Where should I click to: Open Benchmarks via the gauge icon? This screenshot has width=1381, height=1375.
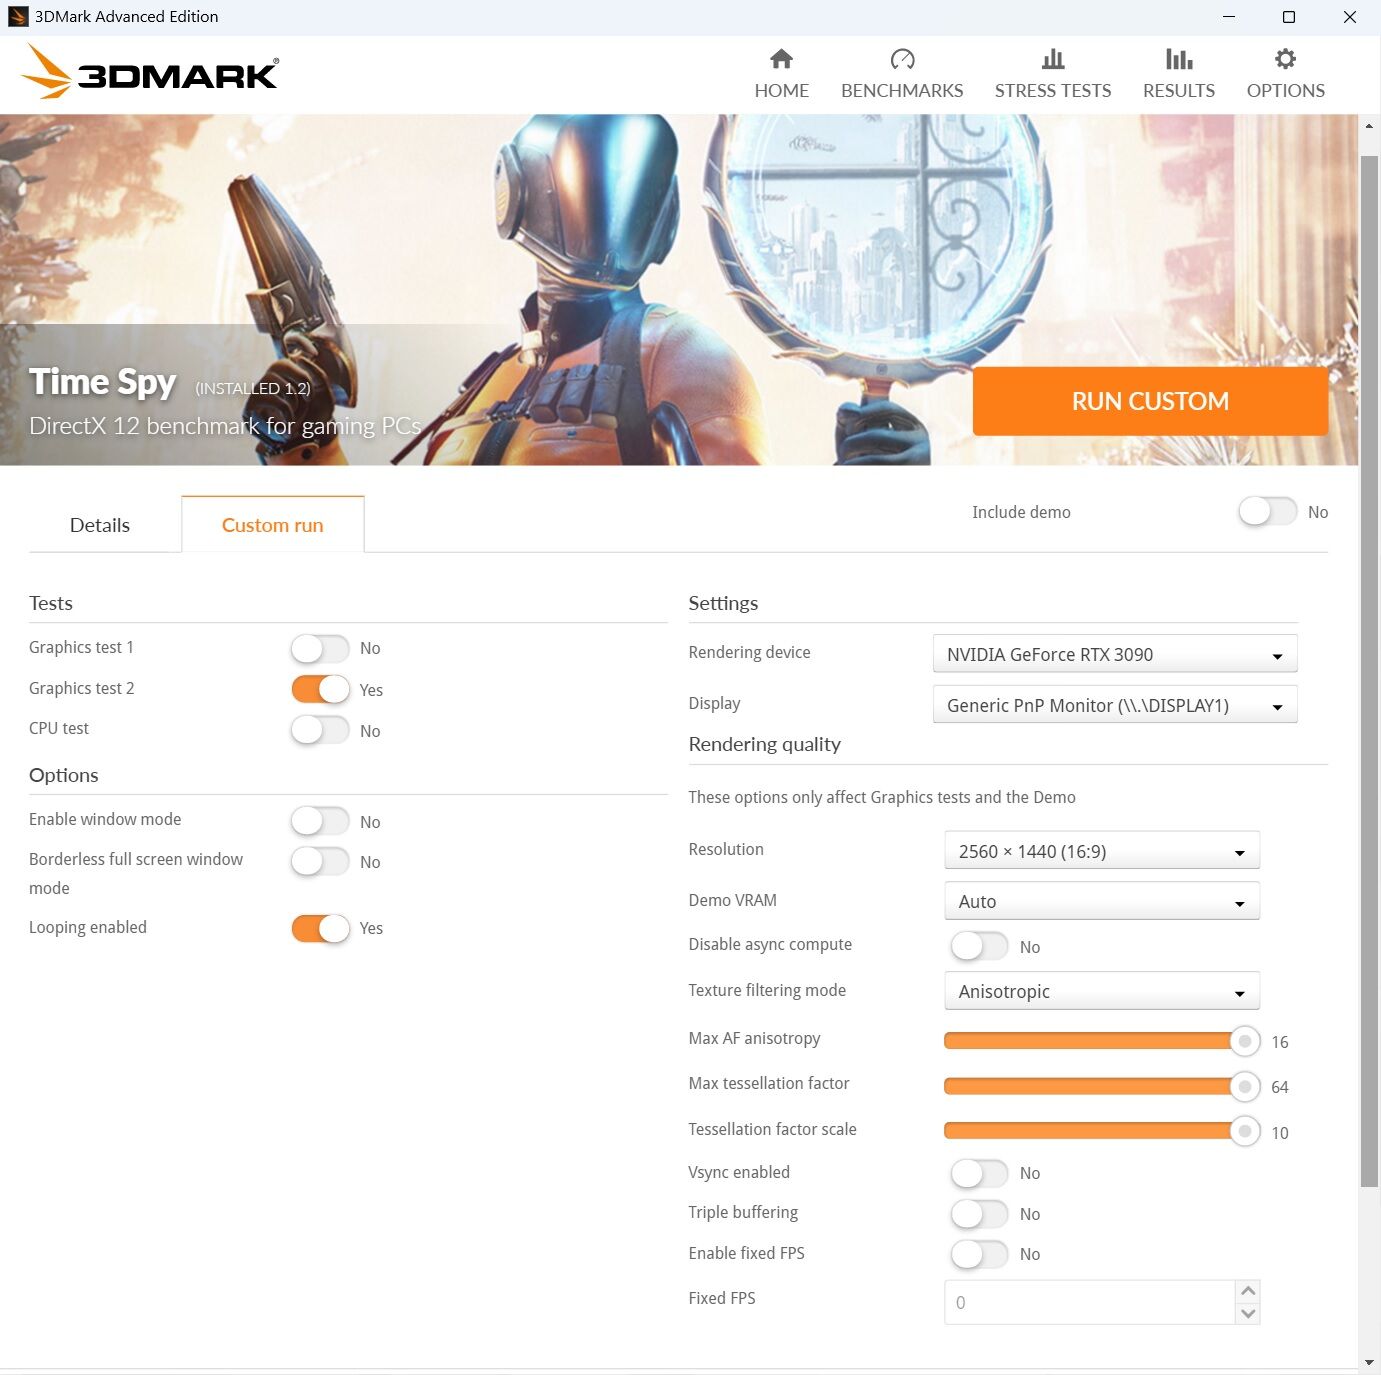pos(902,59)
